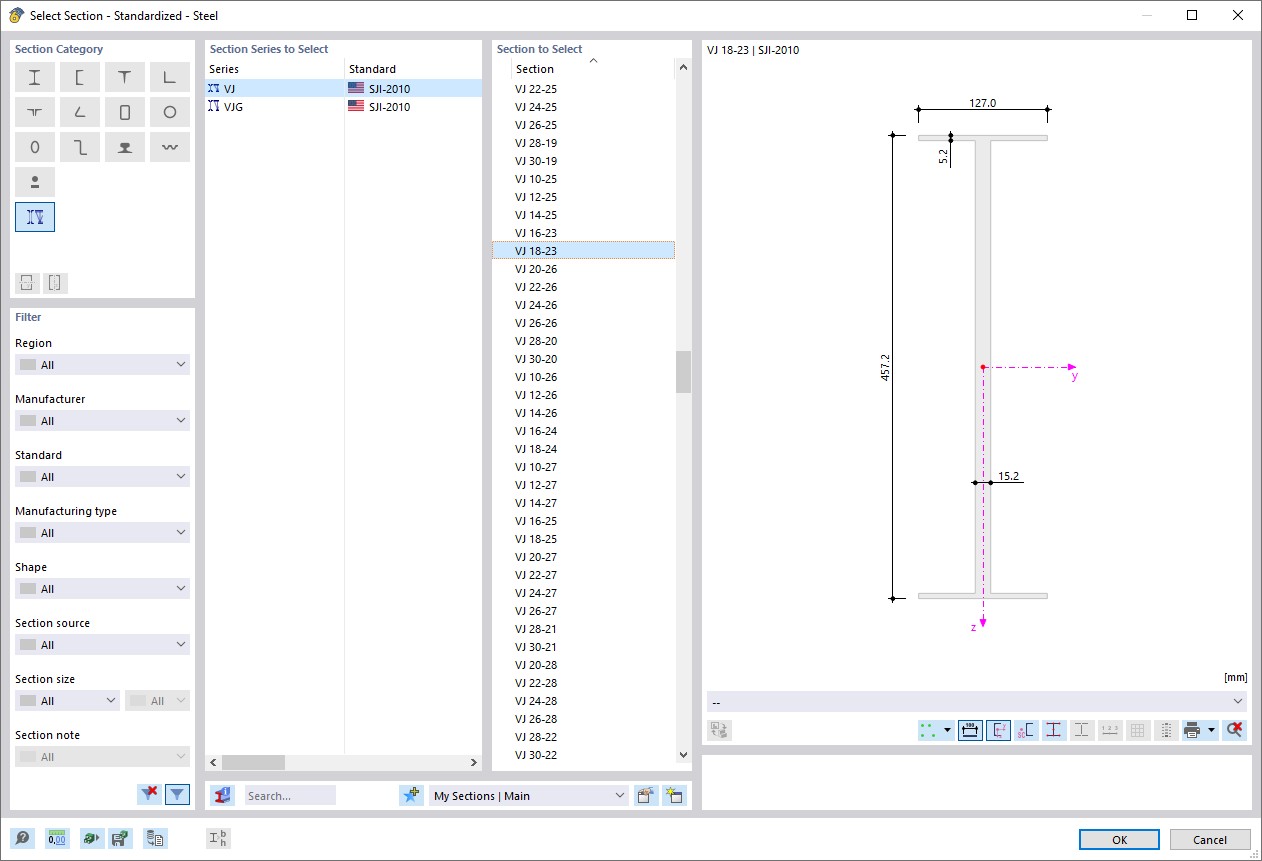Toggle the main axes display

click(x=998, y=730)
